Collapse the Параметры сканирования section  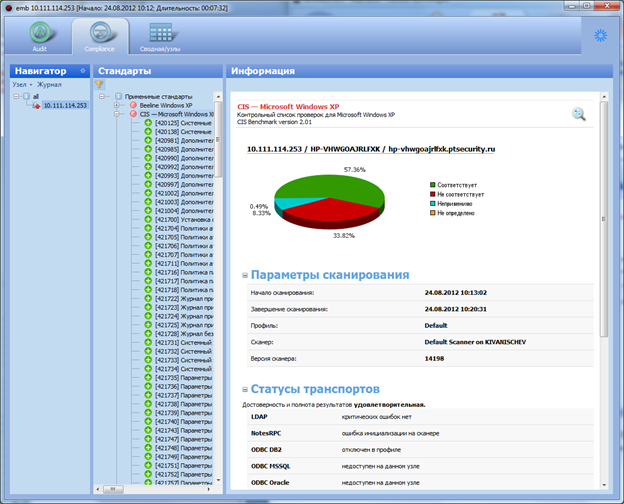point(244,275)
